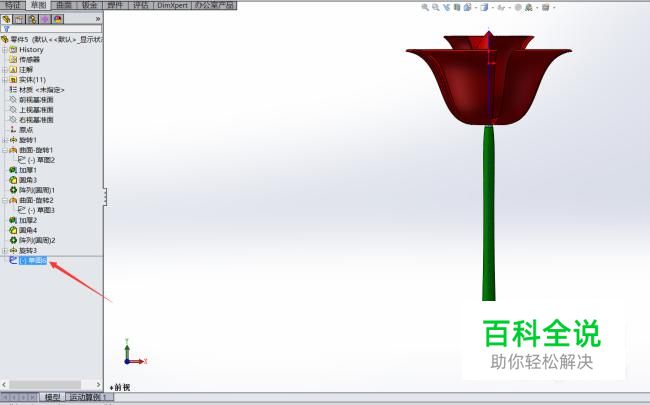Open dropdown arrow next to View Settings
650x405 pixels.
[553, 7]
